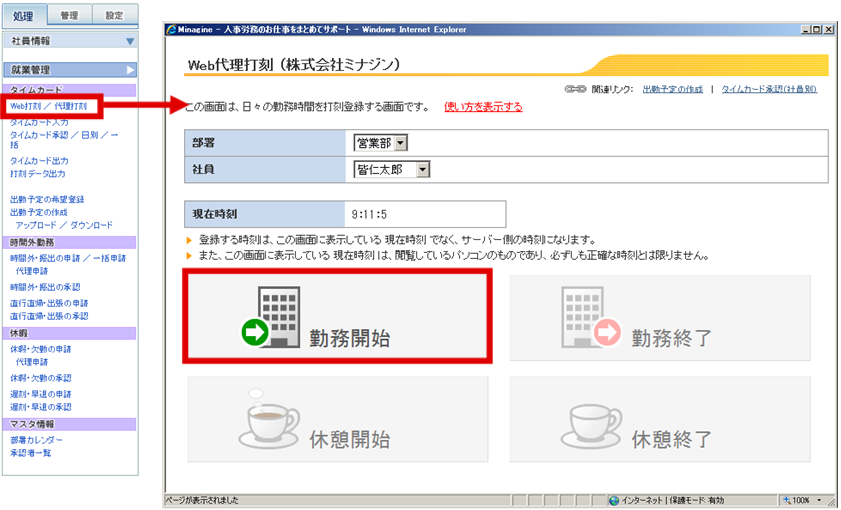Image resolution: width=841 pixels, height=510 pixels.
Task: Open Web打刻 in the sidebar
Action: [26, 106]
